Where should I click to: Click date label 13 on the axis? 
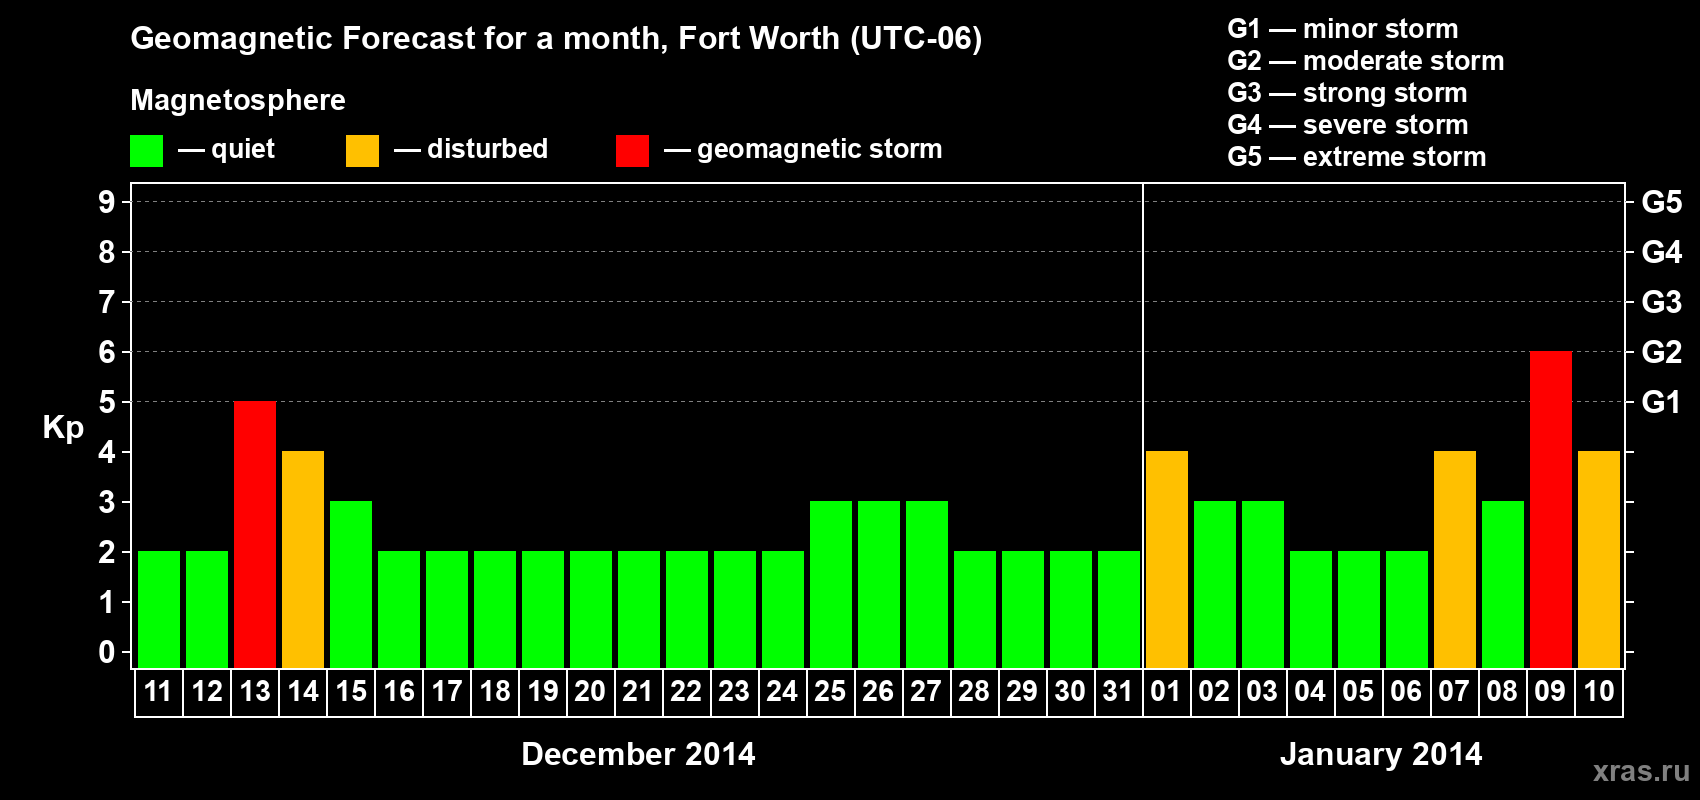click(255, 692)
